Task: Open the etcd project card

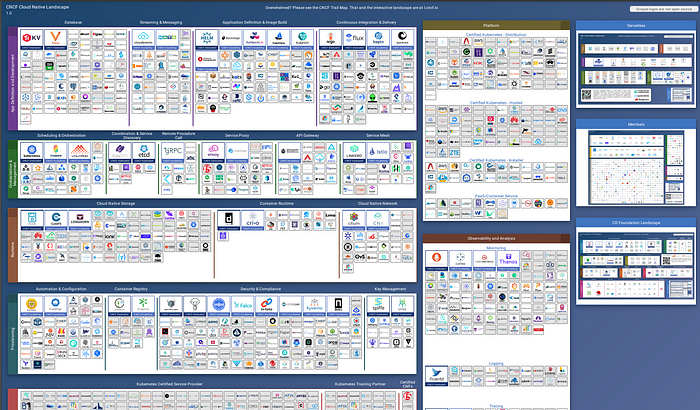Action: [x=144, y=152]
